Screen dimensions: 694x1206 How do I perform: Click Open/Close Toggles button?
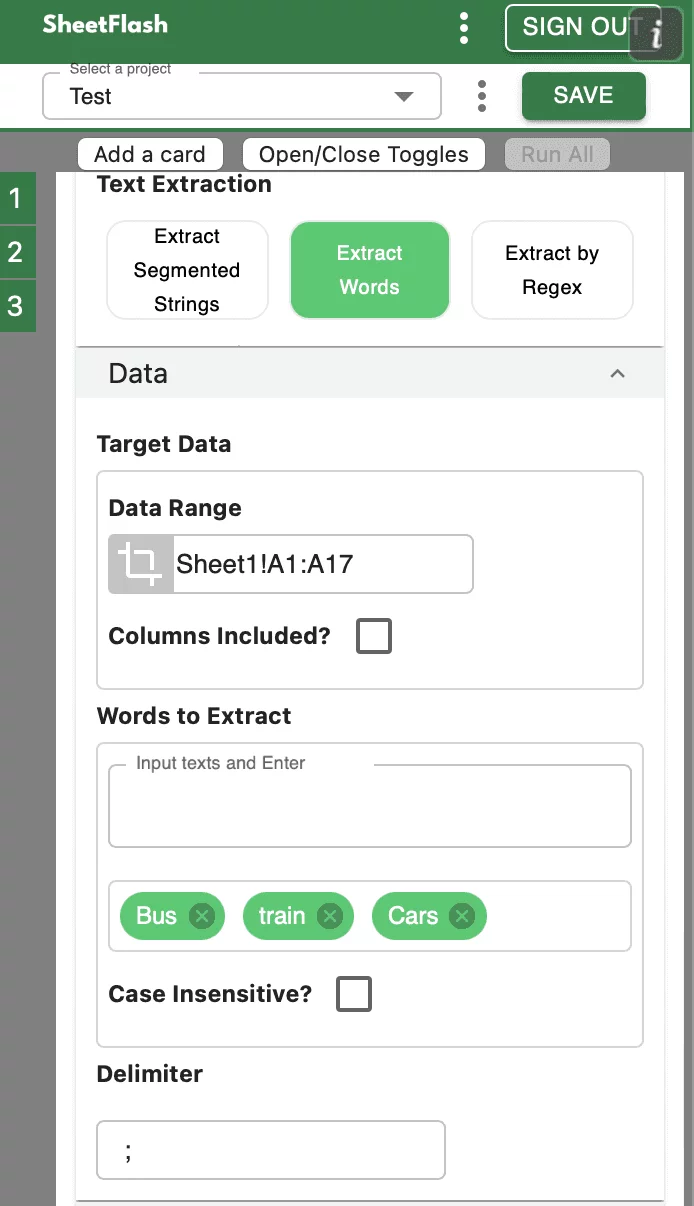pyautogui.click(x=364, y=154)
